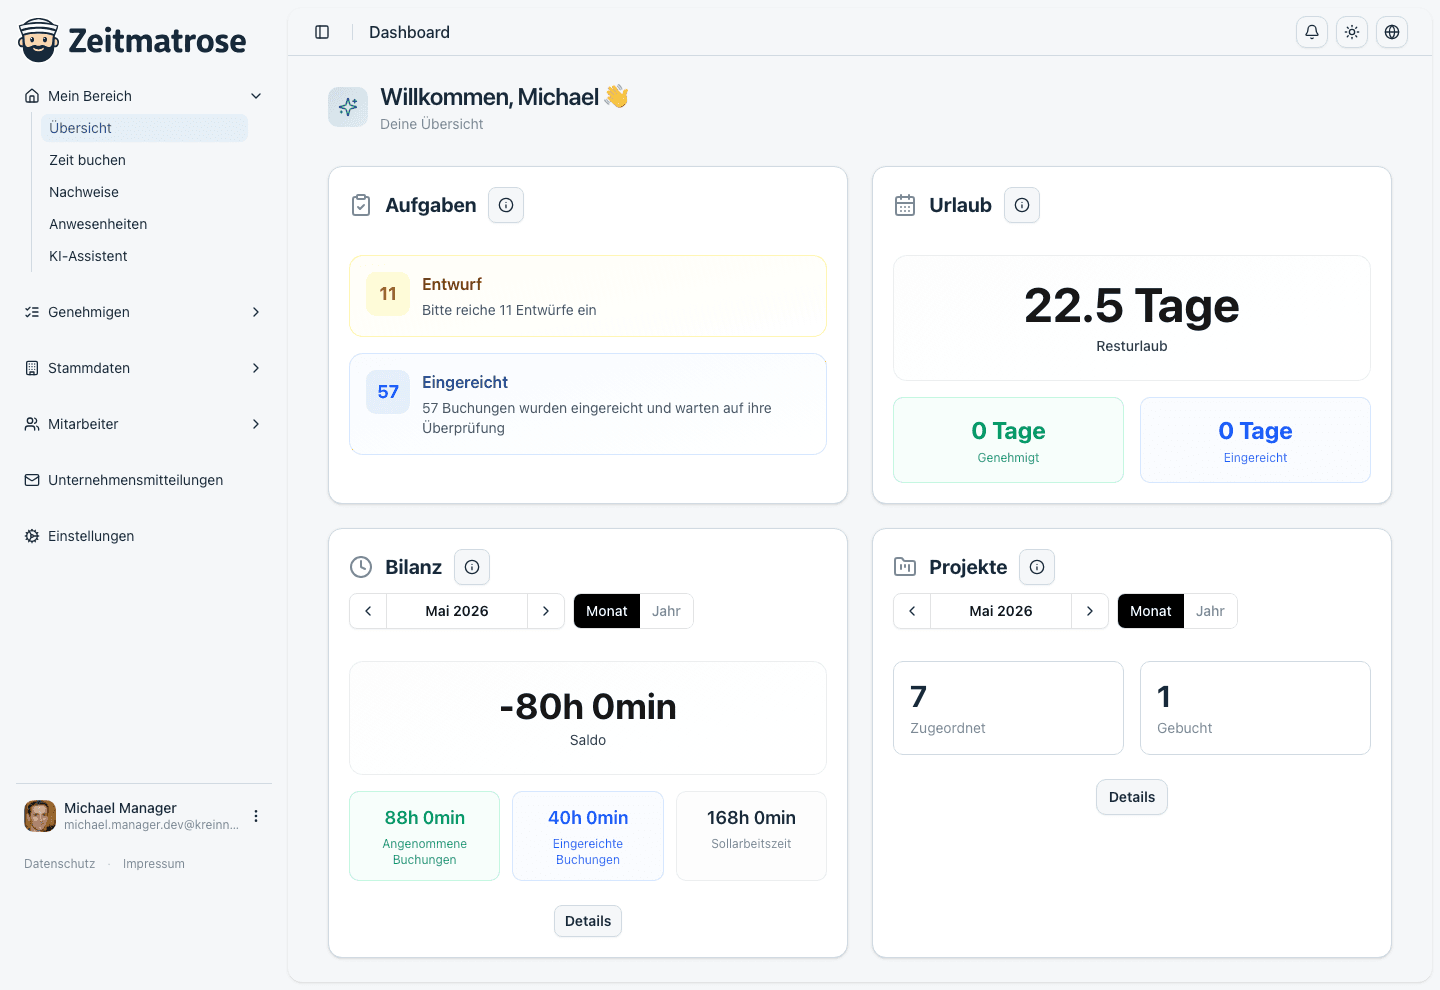Click the Einstellungen gear icon
Image resolution: width=1440 pixels, height=990 pixels.
[x=32, y=536]
